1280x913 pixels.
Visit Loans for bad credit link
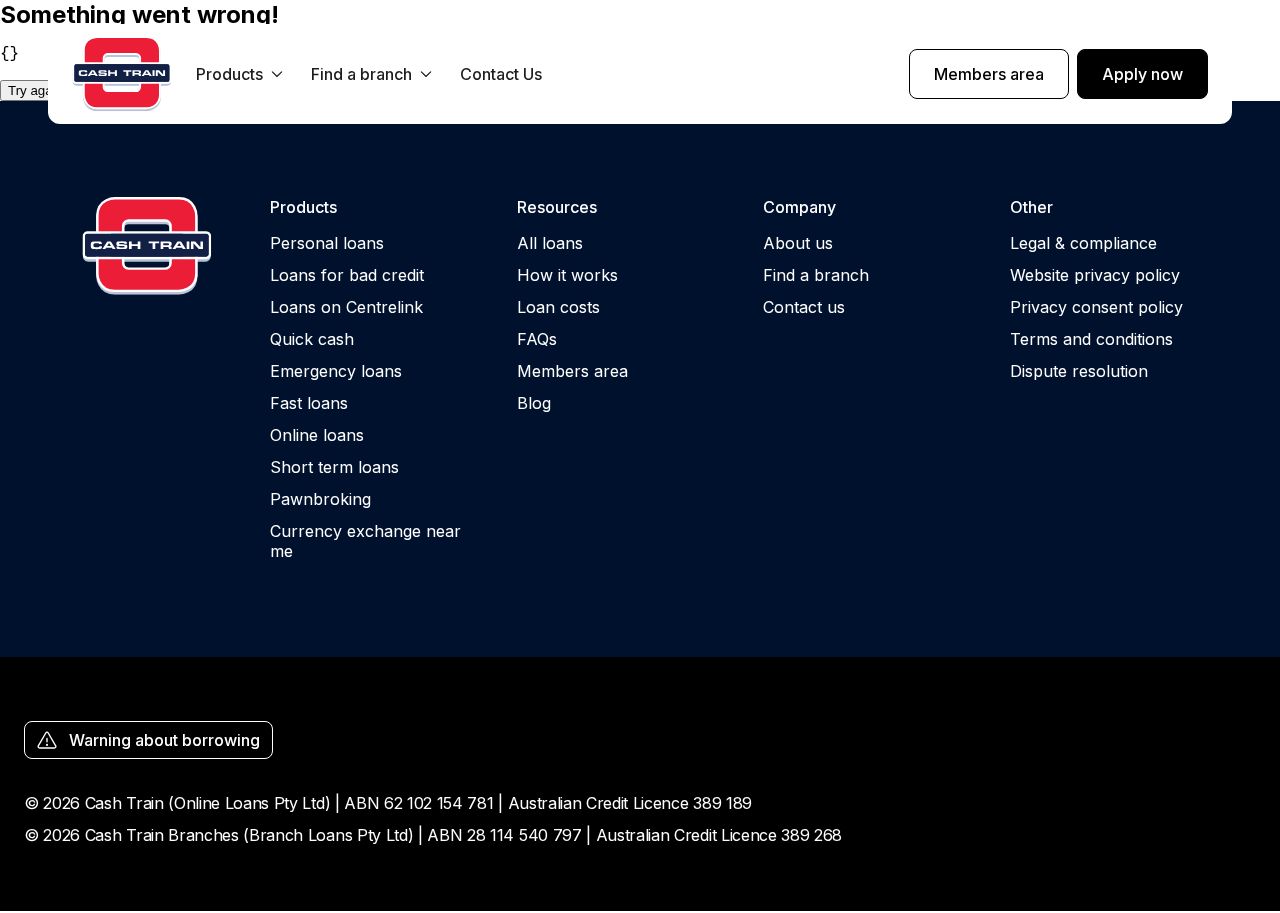pyautogui.click(x=347, y=275)
